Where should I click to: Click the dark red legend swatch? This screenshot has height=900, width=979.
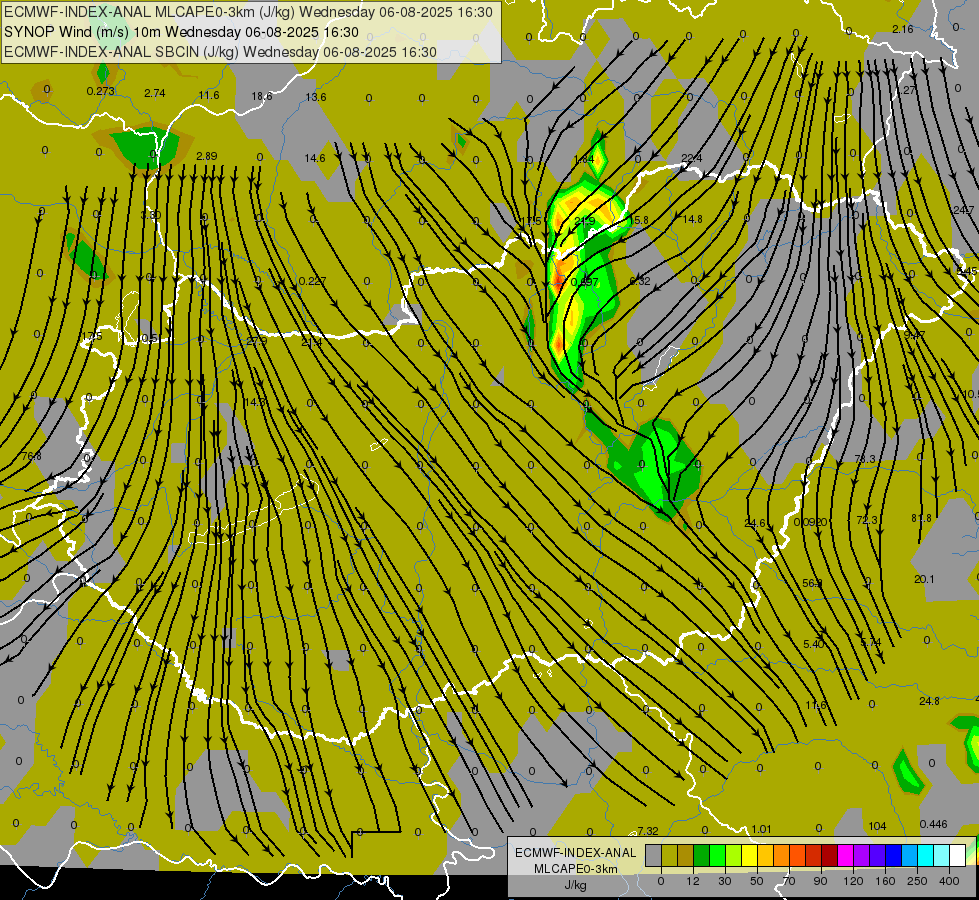[x=829, y=855]
